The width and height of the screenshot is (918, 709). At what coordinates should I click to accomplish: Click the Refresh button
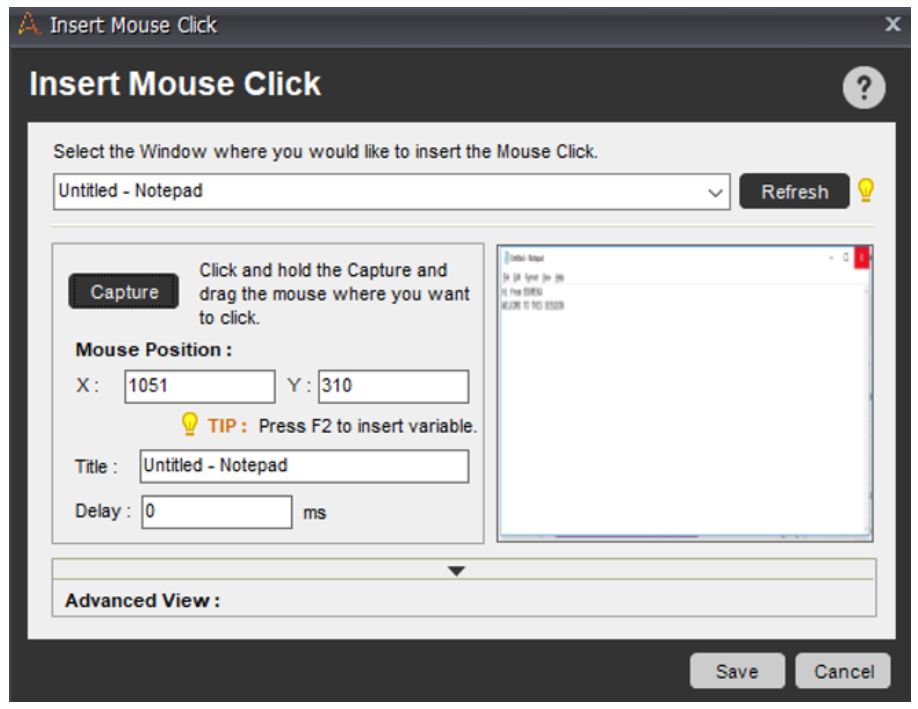pyautogui.click(x=794, y=191)
